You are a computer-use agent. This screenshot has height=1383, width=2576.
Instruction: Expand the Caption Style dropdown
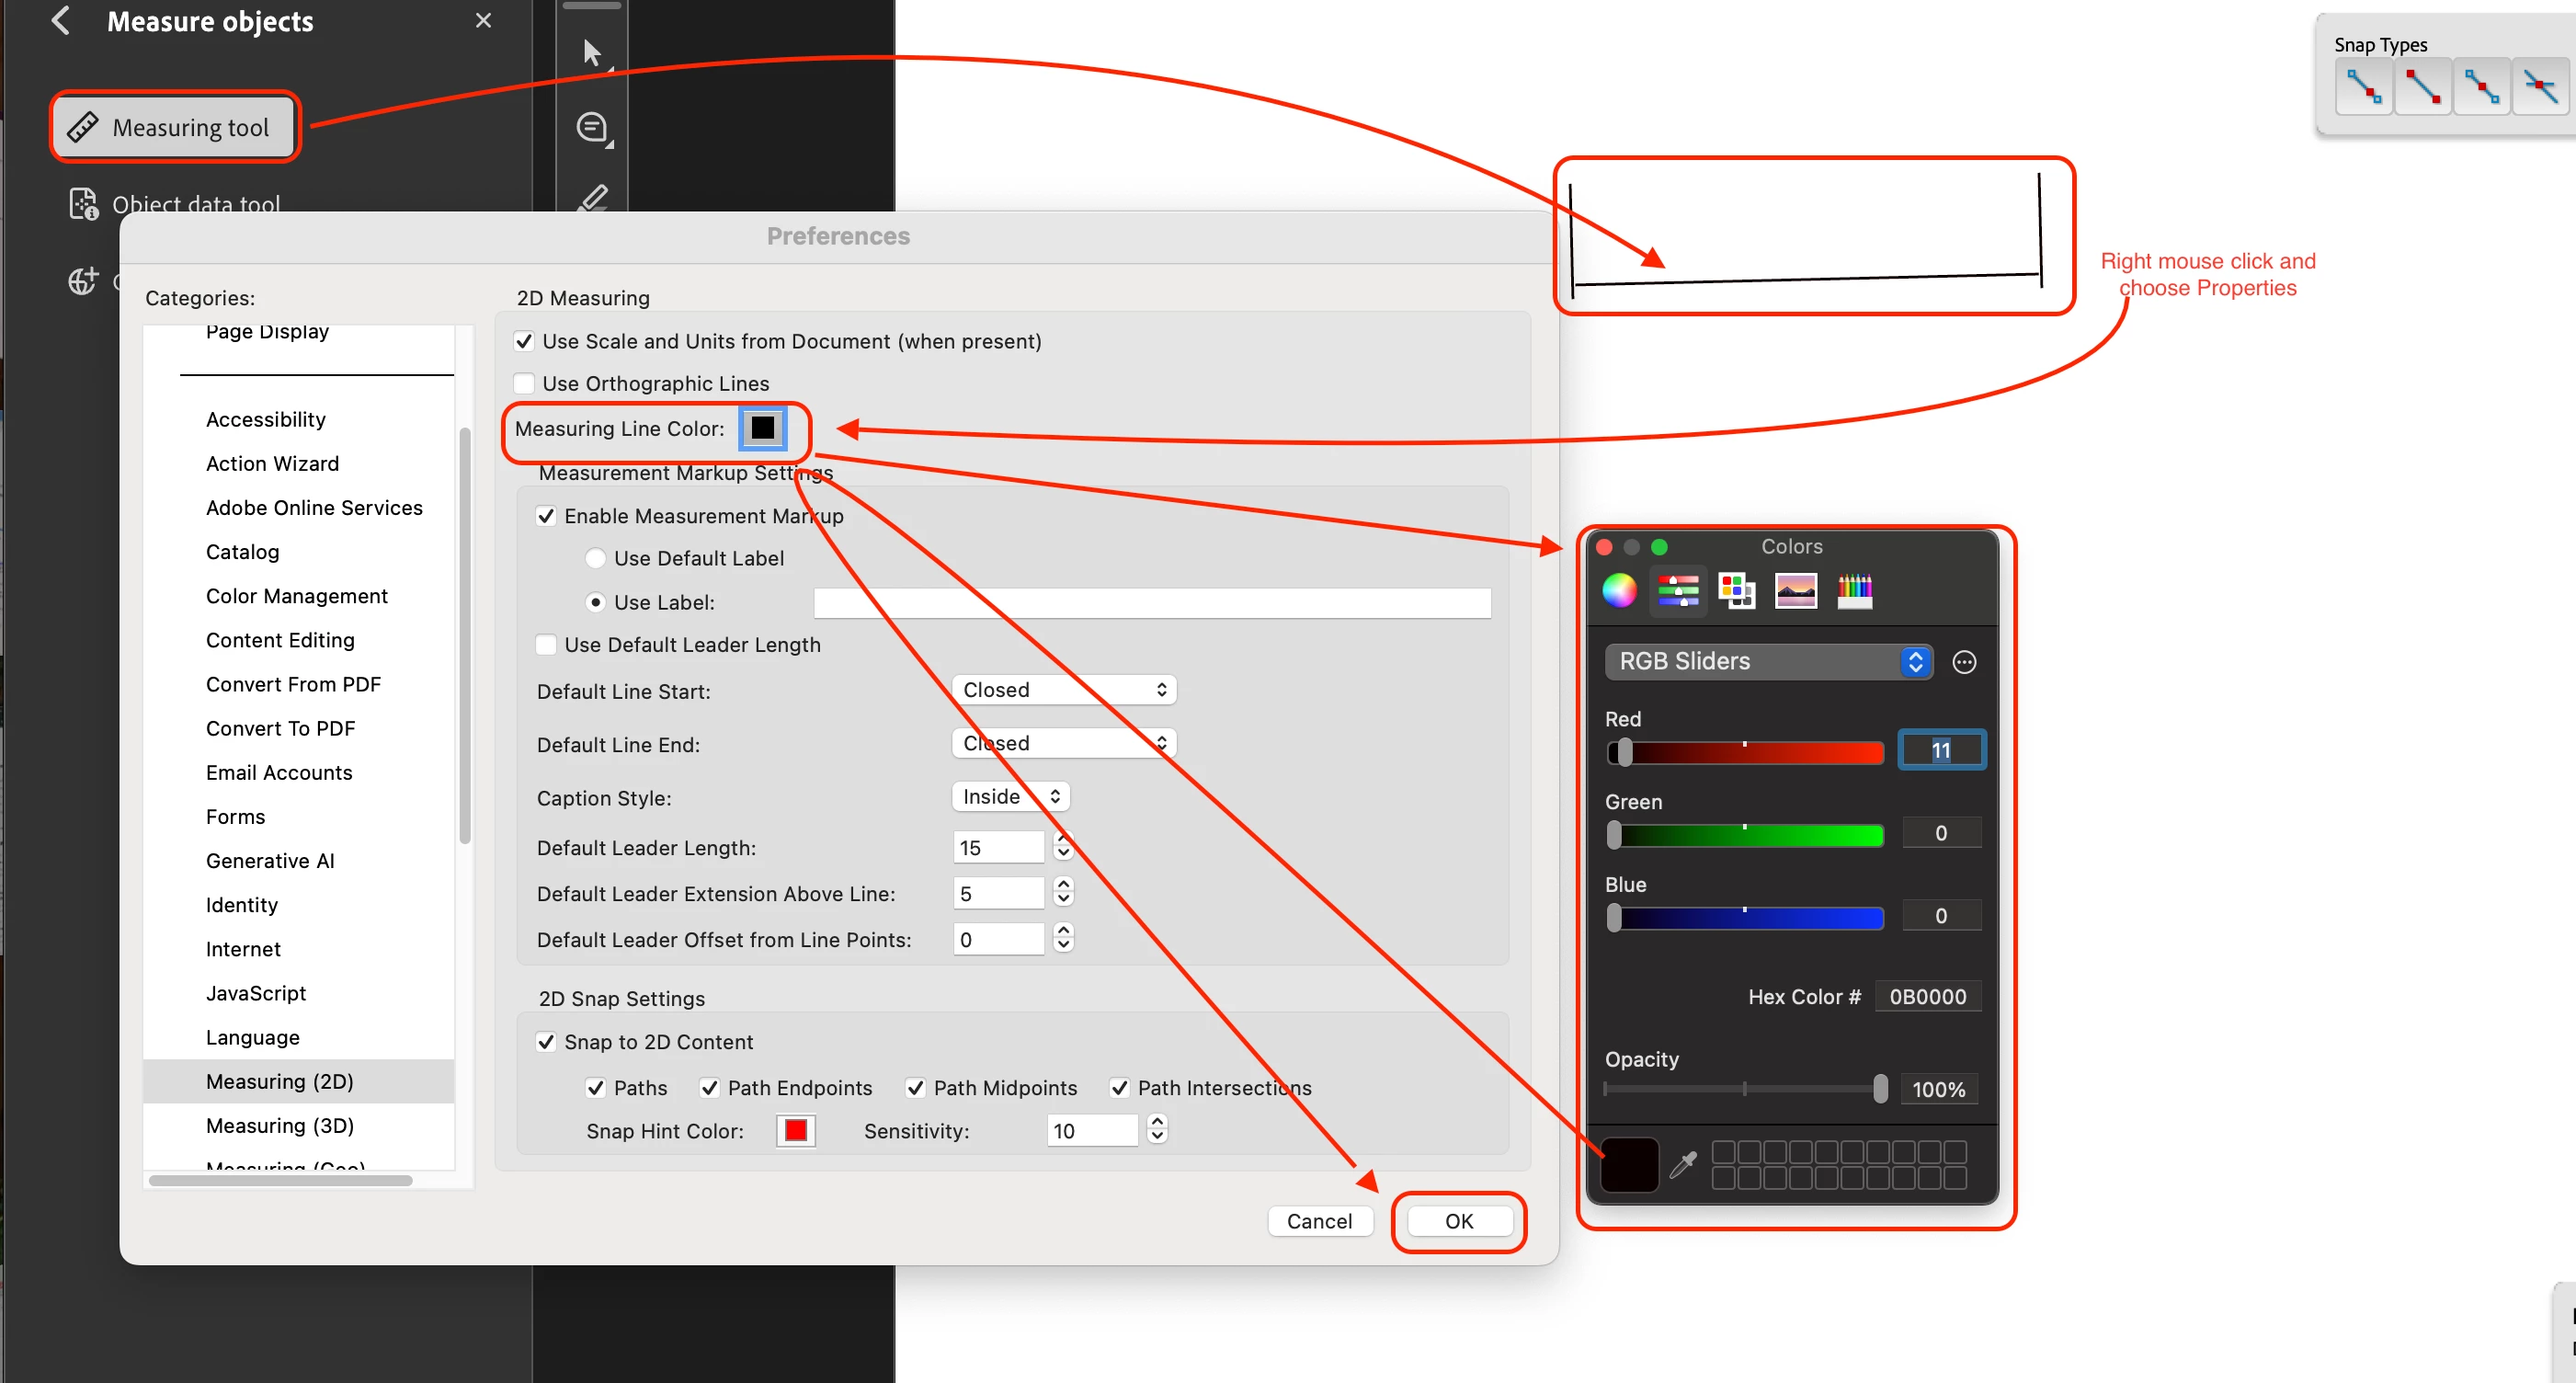point(1011,797)
